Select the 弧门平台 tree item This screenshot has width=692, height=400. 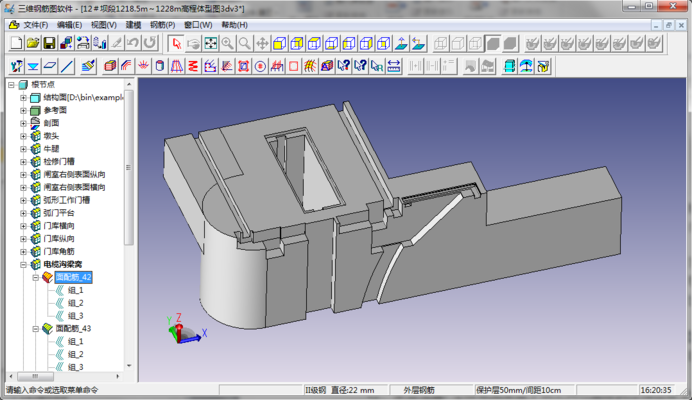point(59,213)
